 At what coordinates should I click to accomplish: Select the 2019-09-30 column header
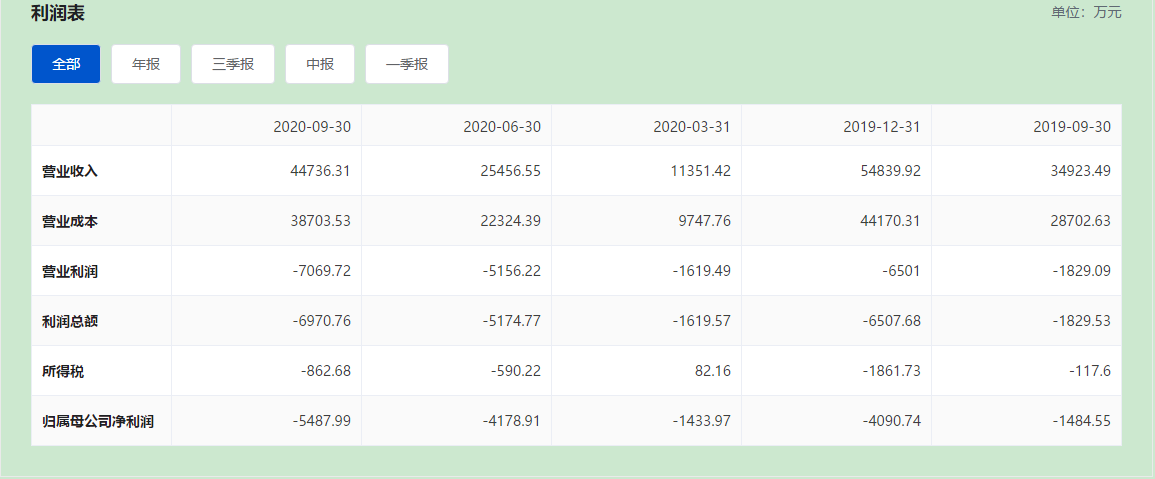click(x=1072, y=127)
